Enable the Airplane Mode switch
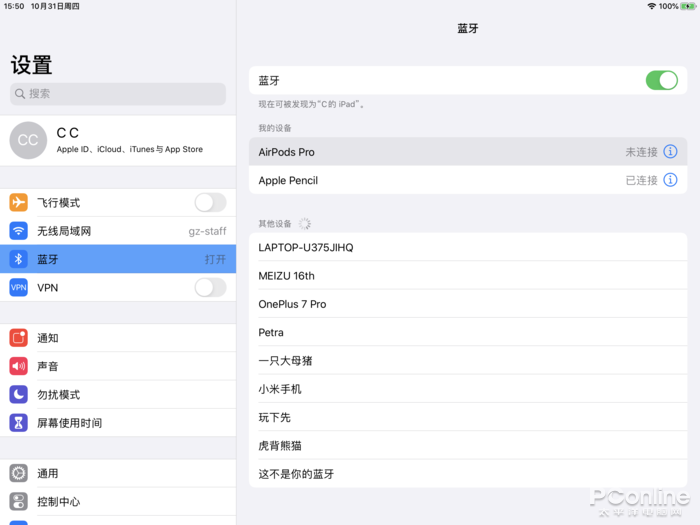 210,203
